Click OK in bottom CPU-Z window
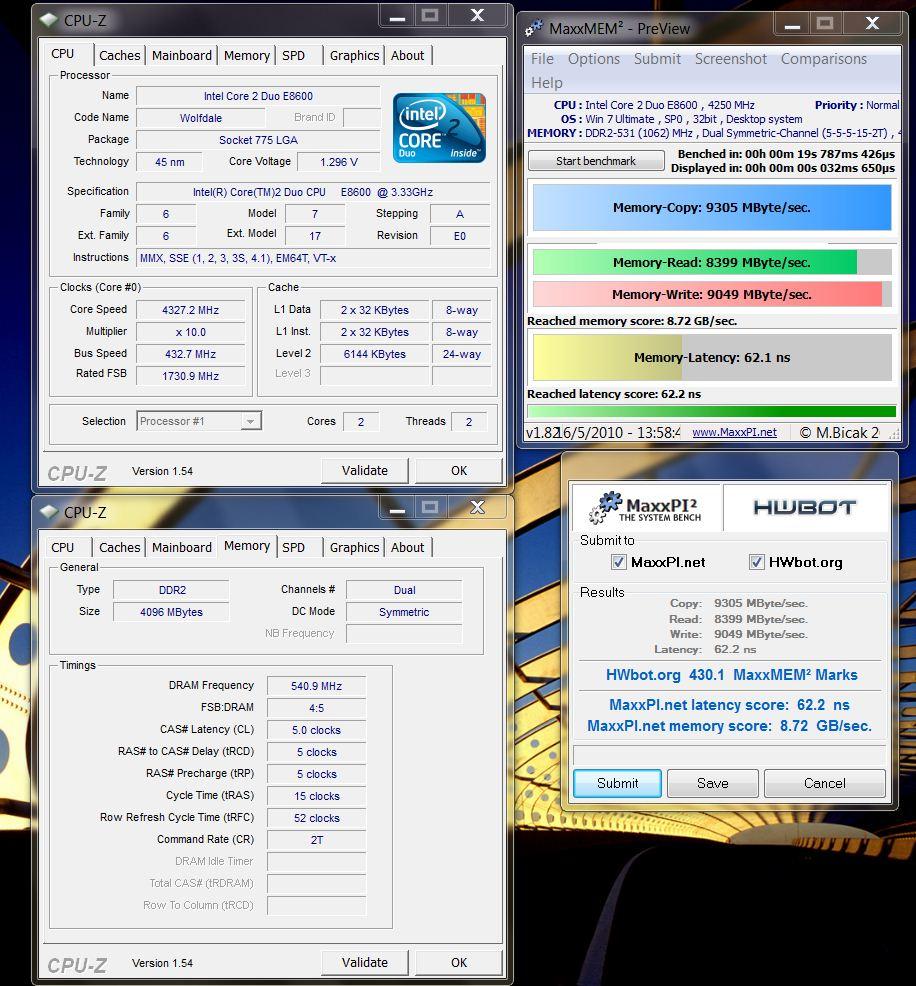916x986 pixels. [x=459, y=962]
